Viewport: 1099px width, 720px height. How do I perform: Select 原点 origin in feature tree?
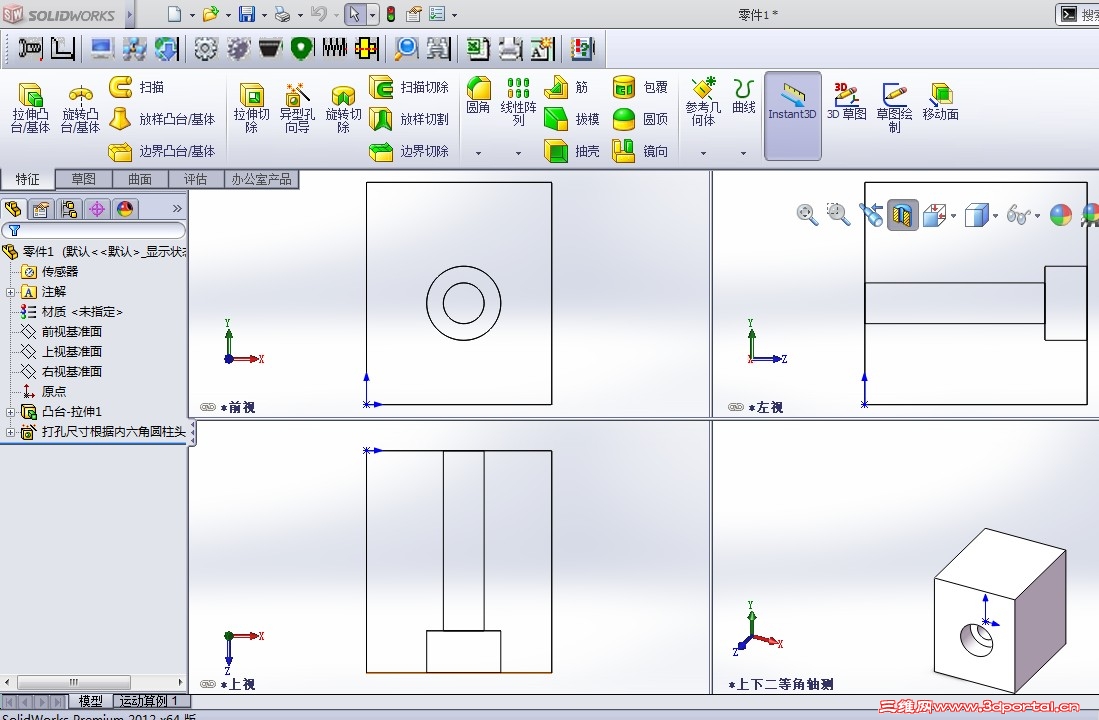click(x=44, y=391)
